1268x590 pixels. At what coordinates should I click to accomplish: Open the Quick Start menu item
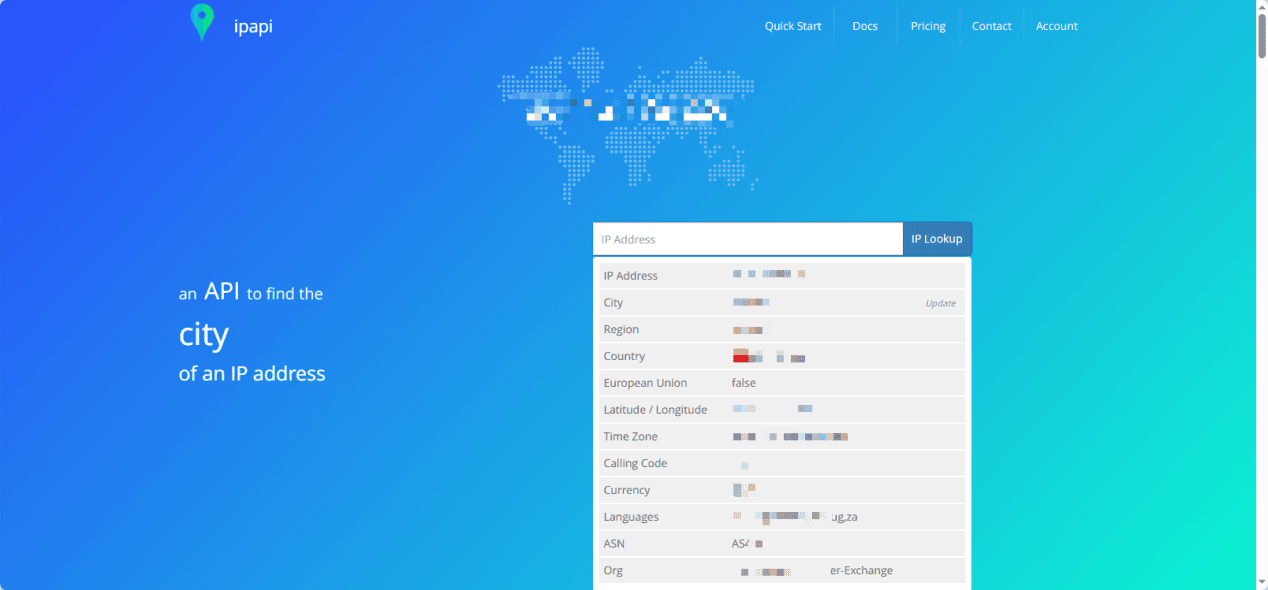[793, 26]
